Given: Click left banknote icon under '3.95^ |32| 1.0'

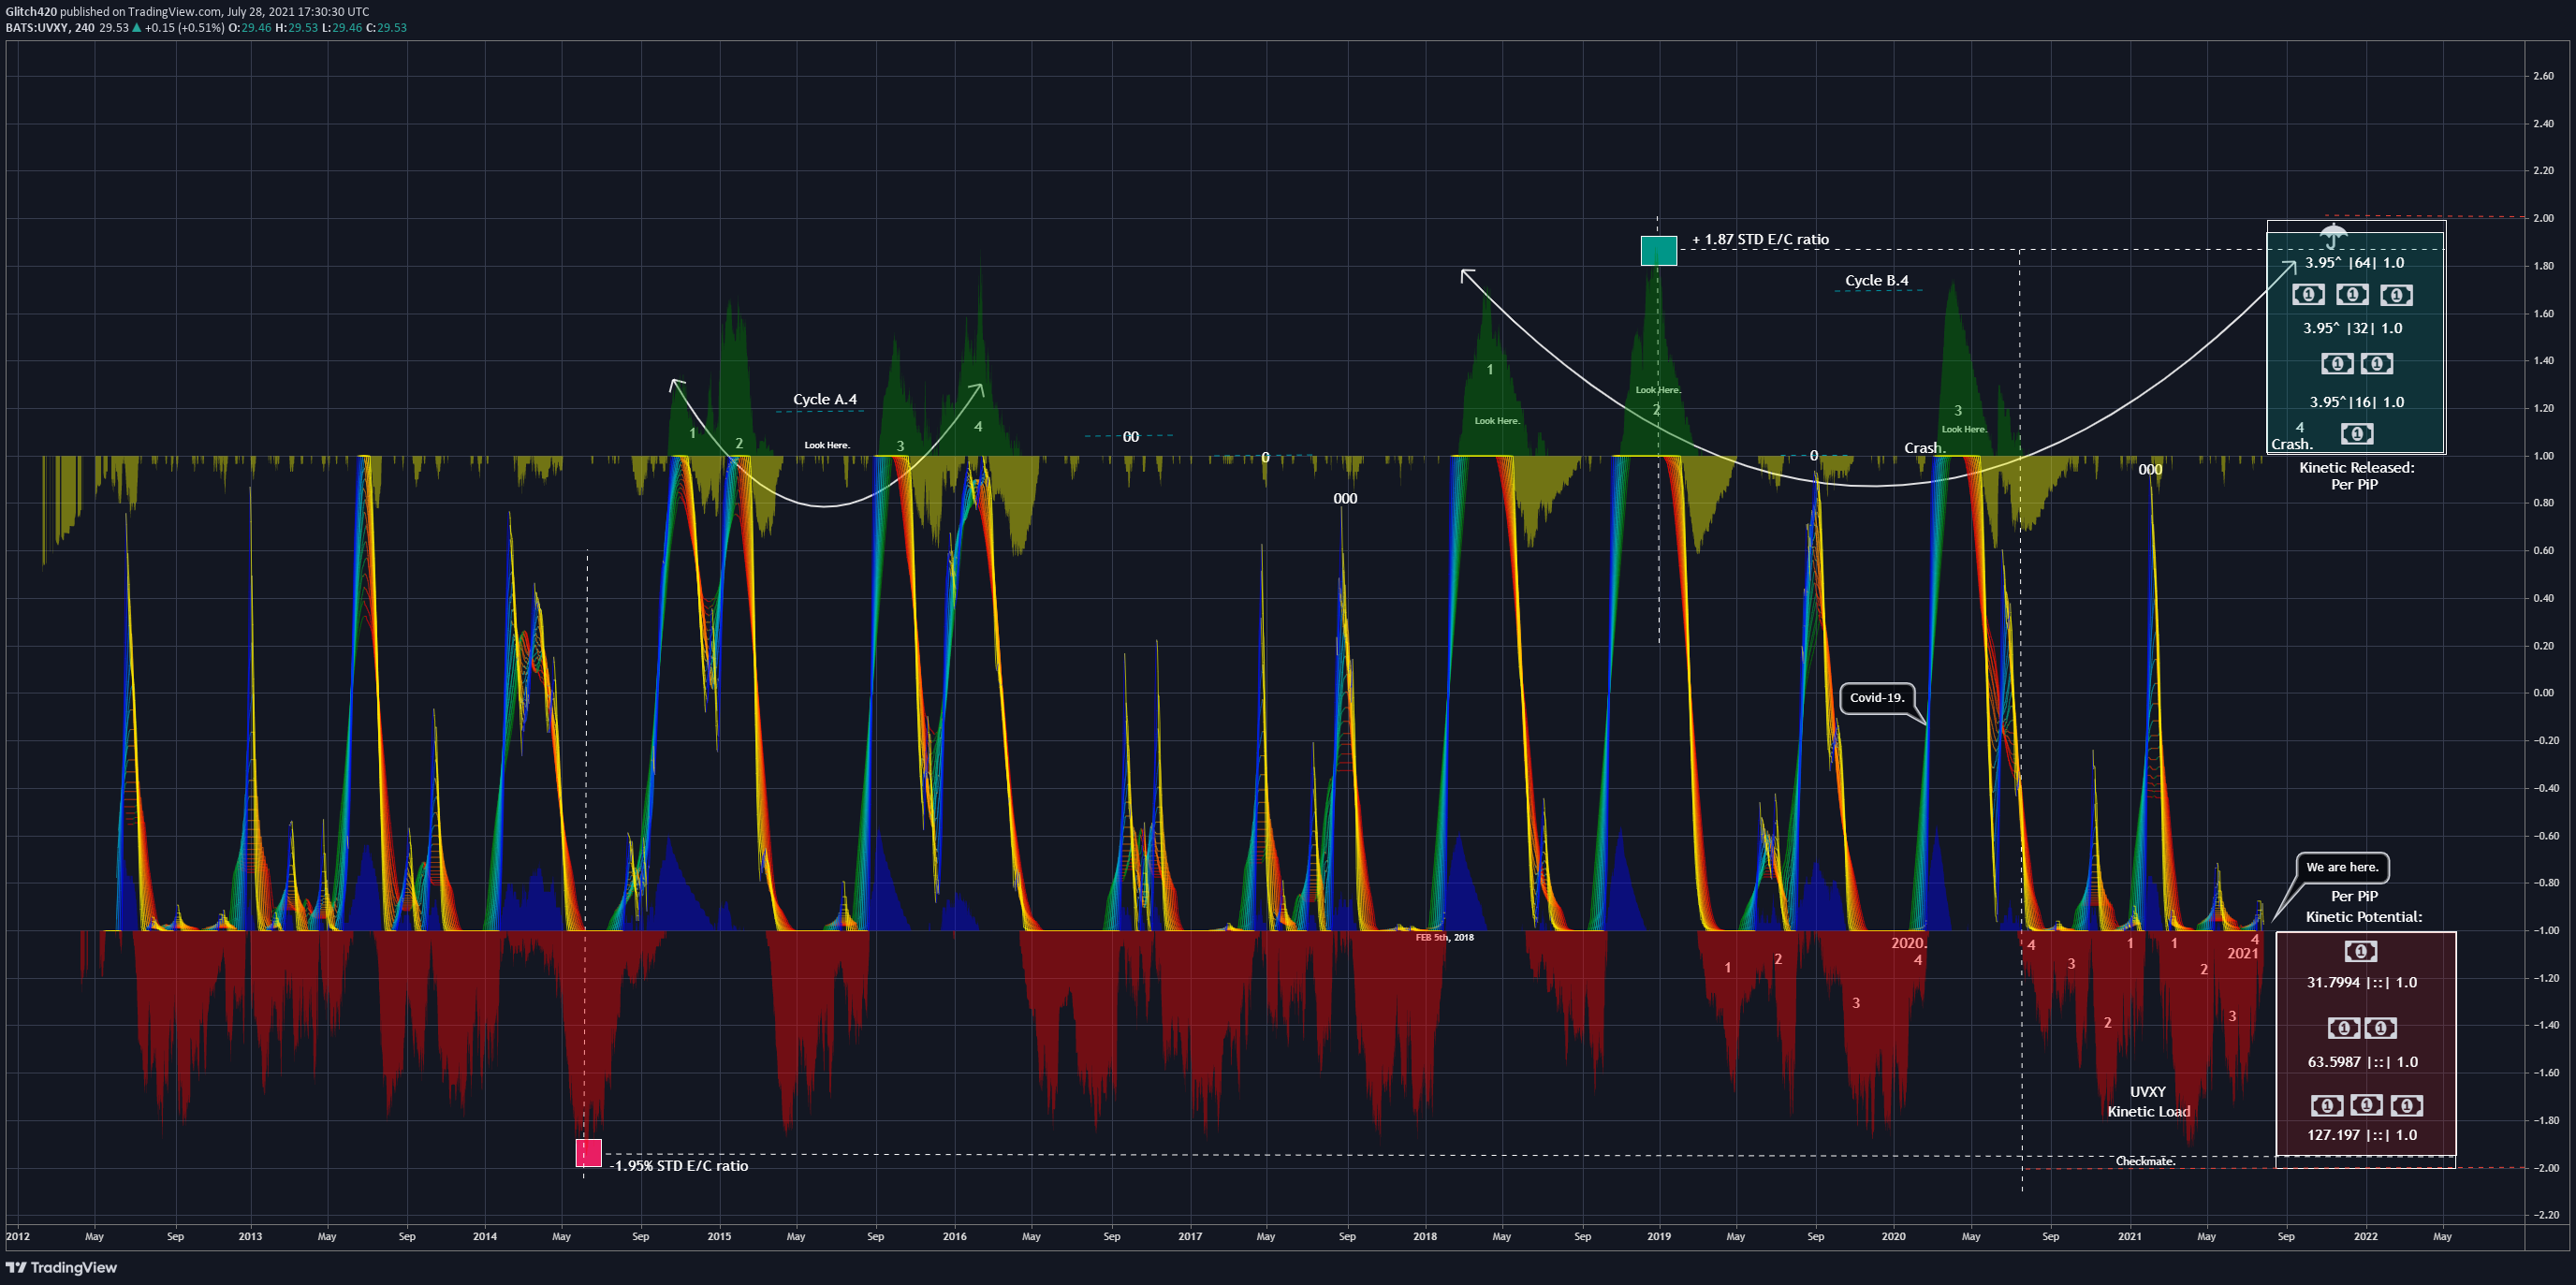Looking at the screenshot, I should click(x=2337, y=364).
